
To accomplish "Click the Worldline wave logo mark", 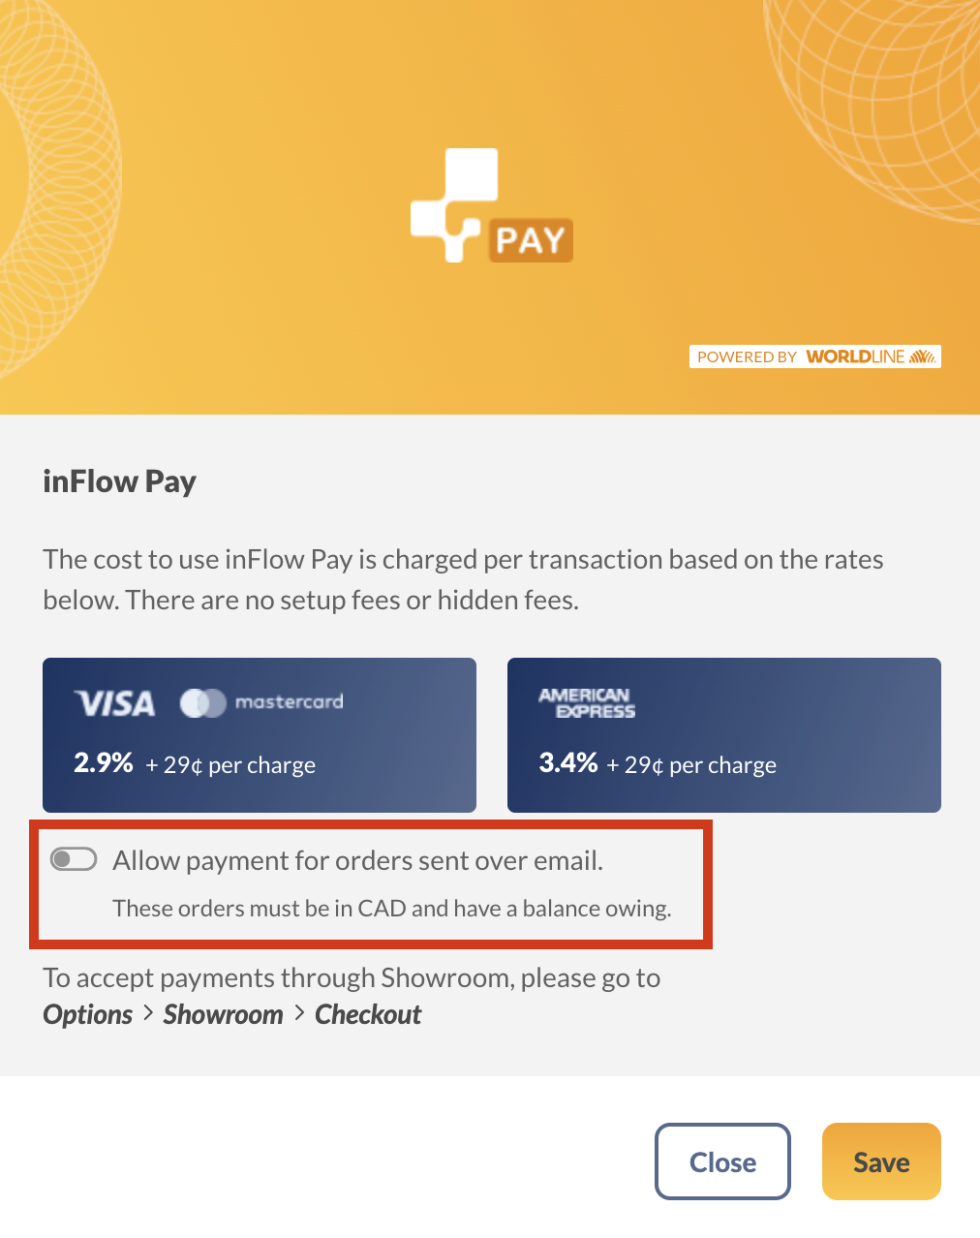I will [922, 356].
